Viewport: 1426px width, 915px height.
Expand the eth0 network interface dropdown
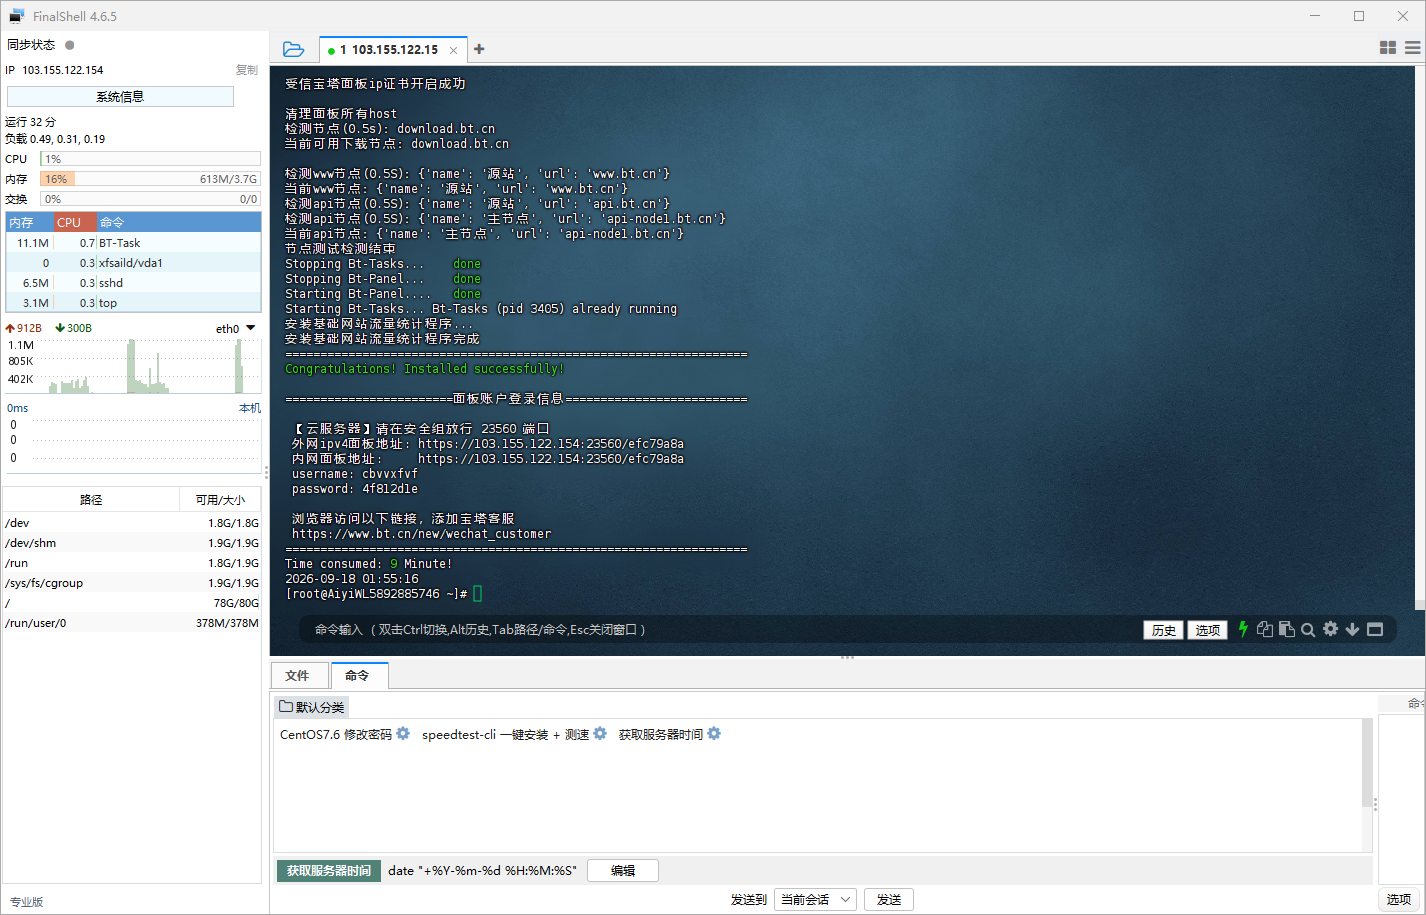251,328
